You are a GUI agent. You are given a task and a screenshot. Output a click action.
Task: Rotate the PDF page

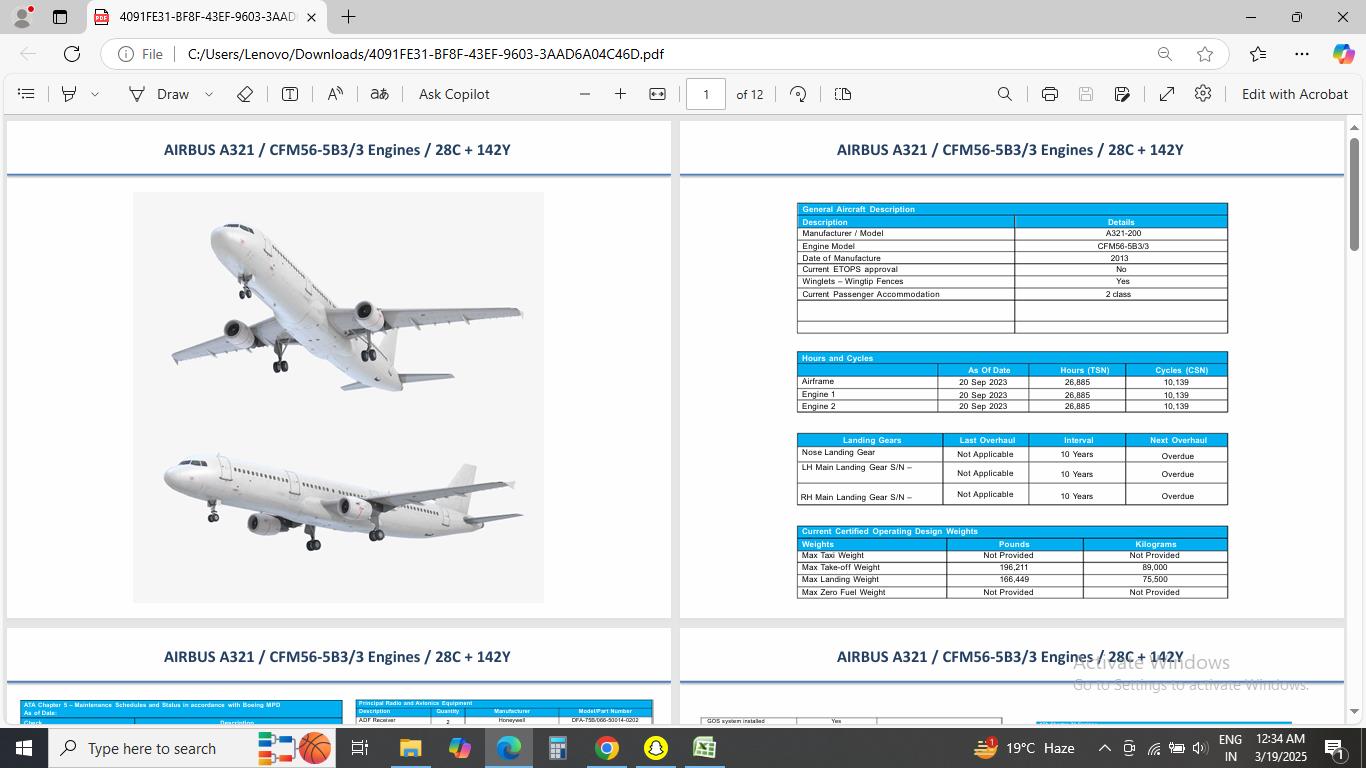(x=798, y=94)
